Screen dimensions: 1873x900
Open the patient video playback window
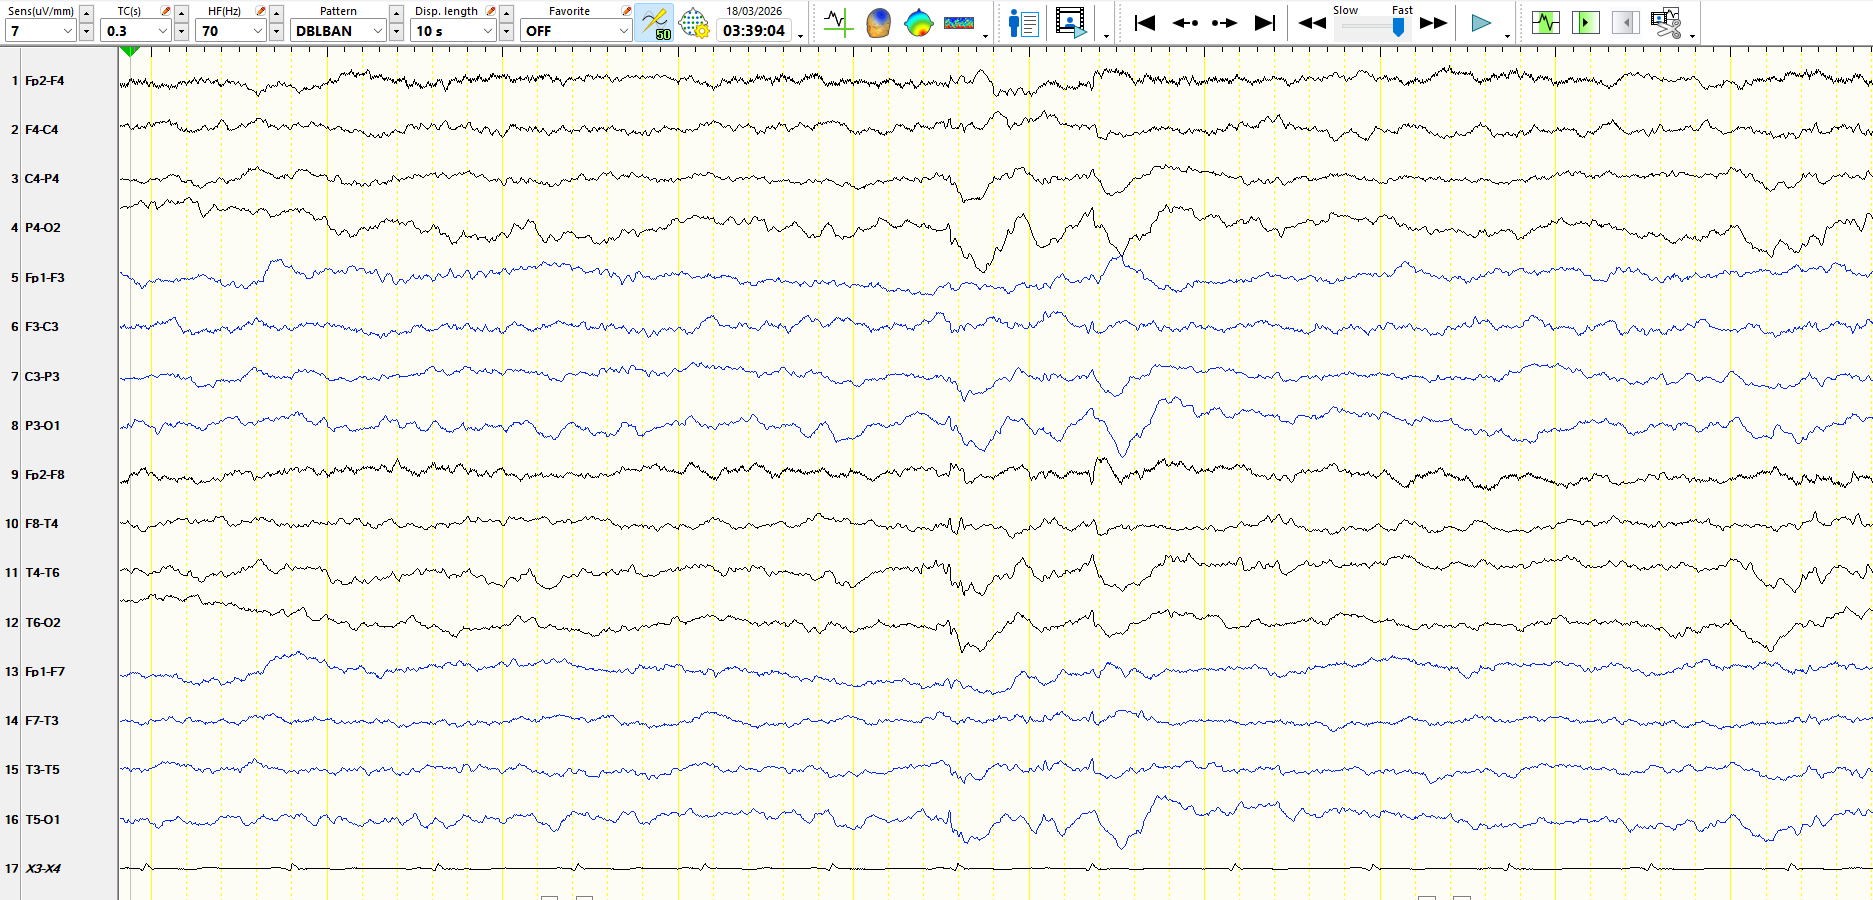[1070, 23]
